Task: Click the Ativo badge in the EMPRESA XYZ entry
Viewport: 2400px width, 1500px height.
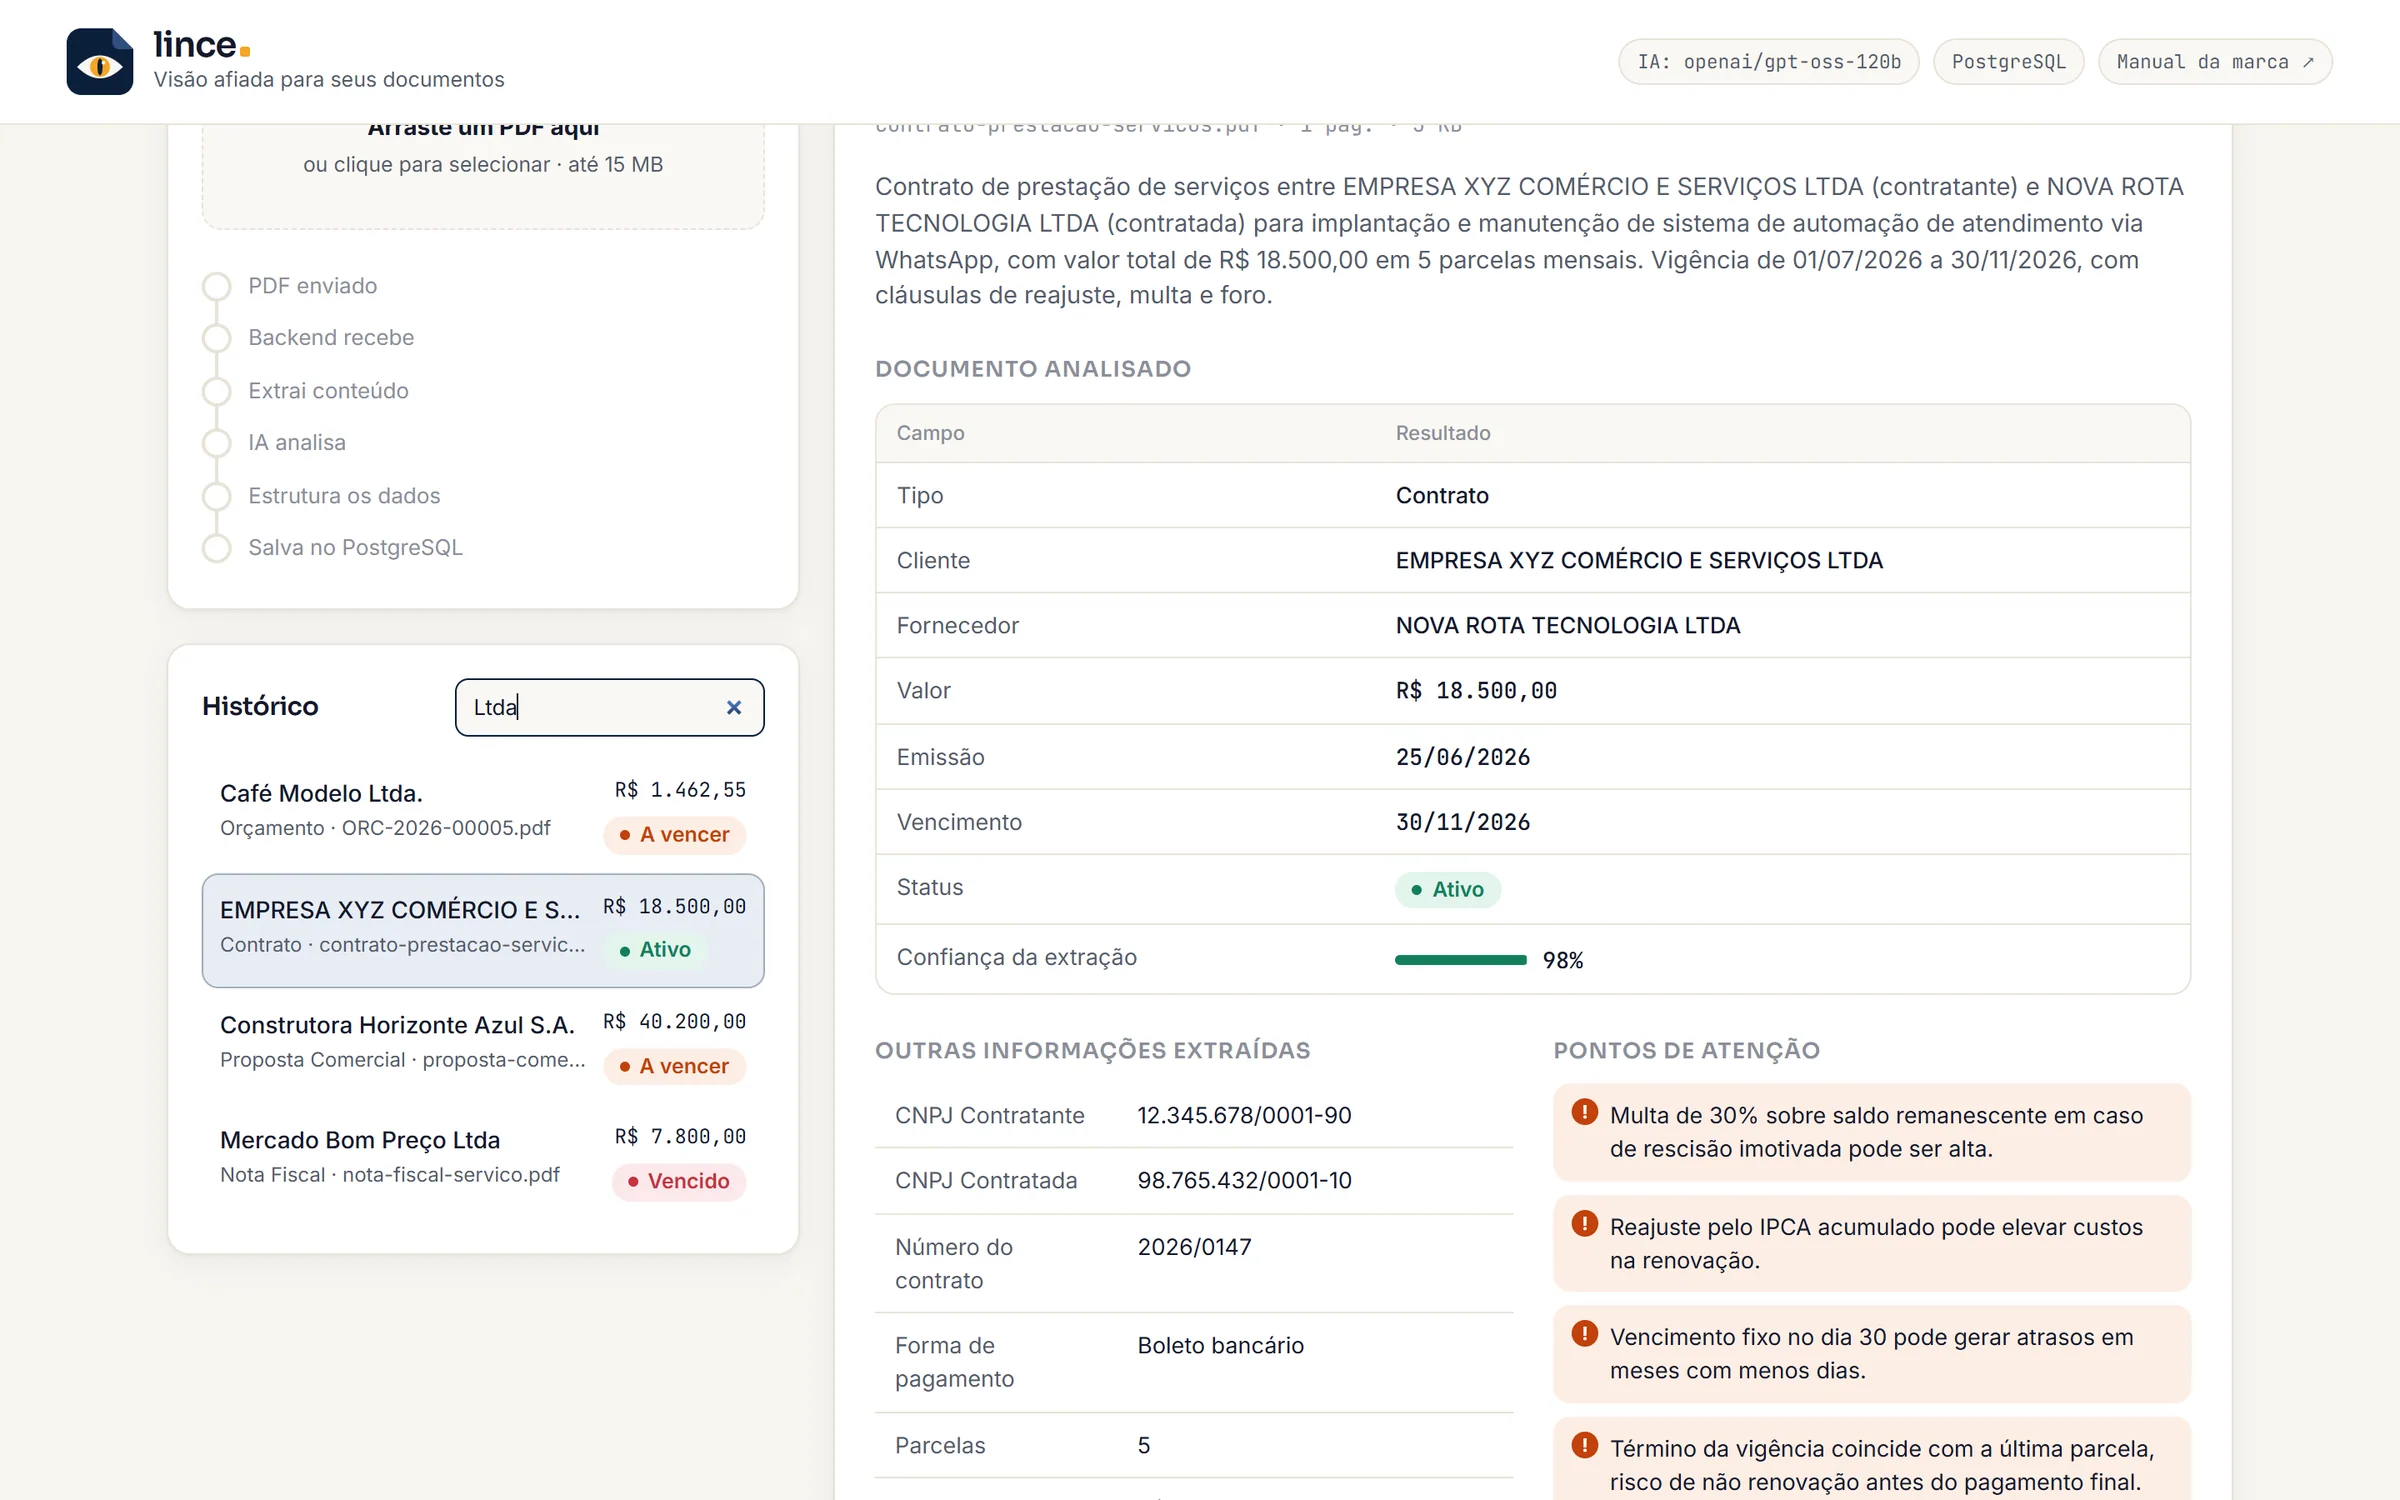Action: [x=655, y=949]
